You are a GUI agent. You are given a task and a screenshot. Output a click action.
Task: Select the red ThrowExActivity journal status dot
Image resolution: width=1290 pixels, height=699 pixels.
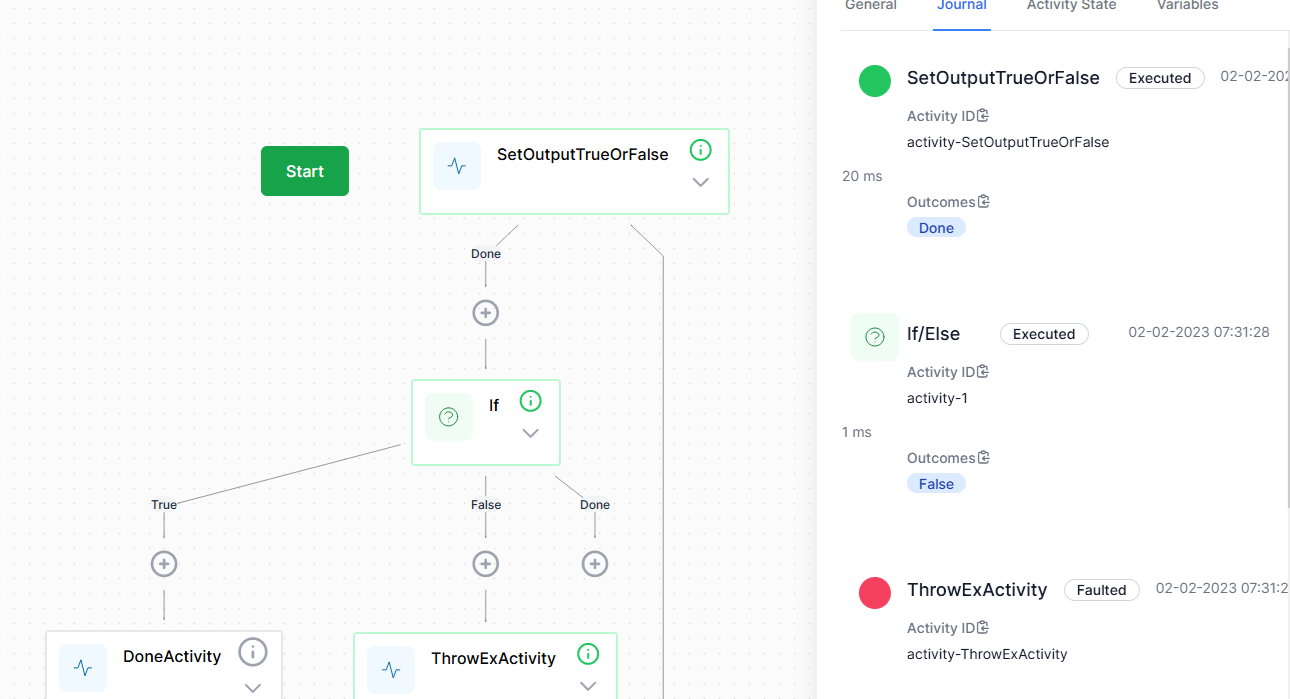click(x=875, y=593)
